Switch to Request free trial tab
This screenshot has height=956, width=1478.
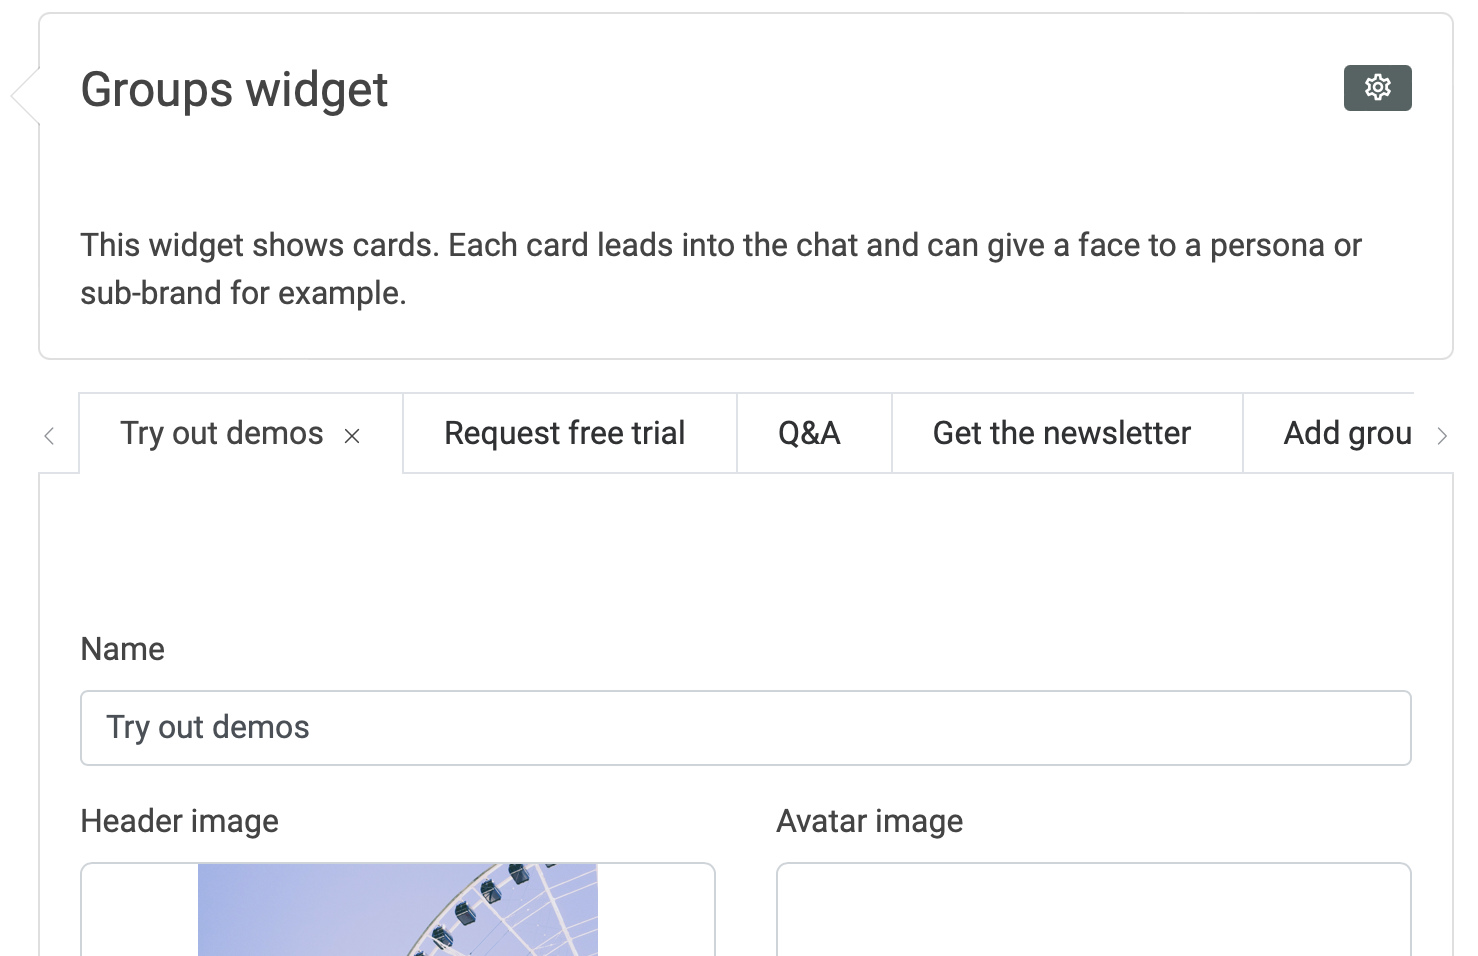tap(564, 433)
